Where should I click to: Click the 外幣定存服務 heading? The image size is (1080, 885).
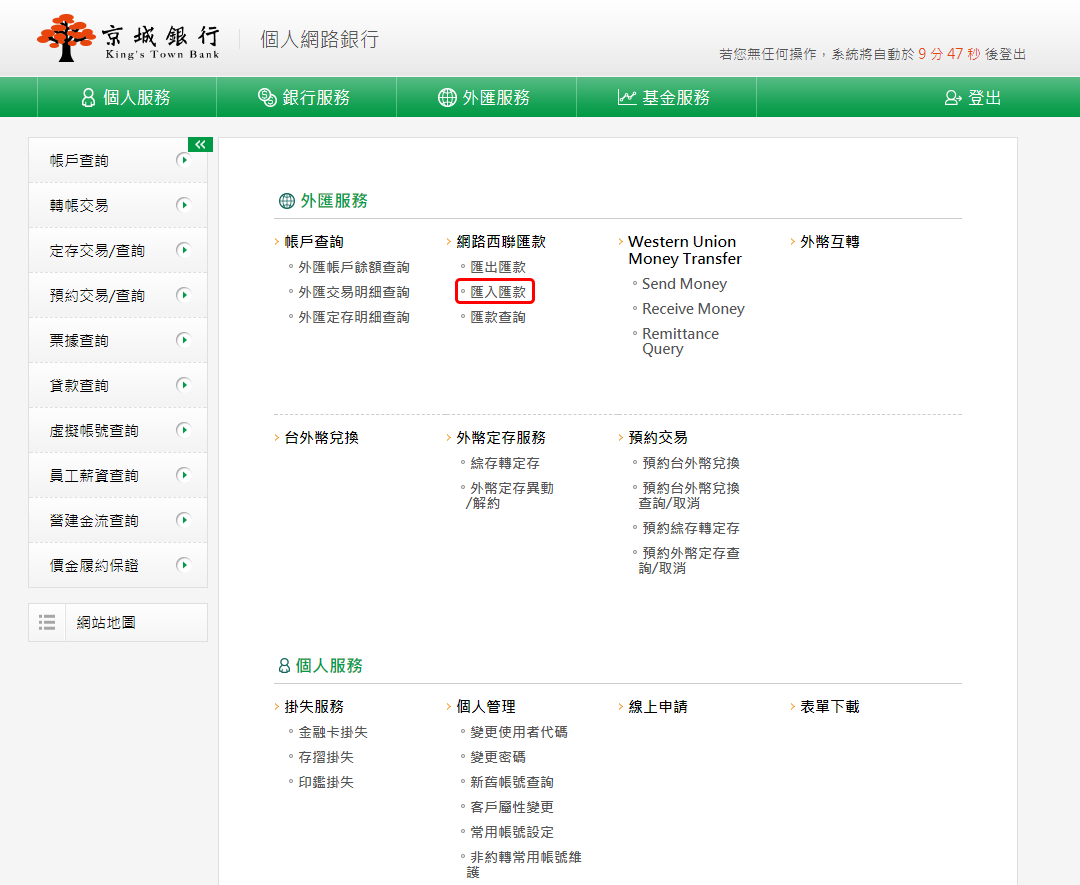pyautogui.click(x=501, y=438)
